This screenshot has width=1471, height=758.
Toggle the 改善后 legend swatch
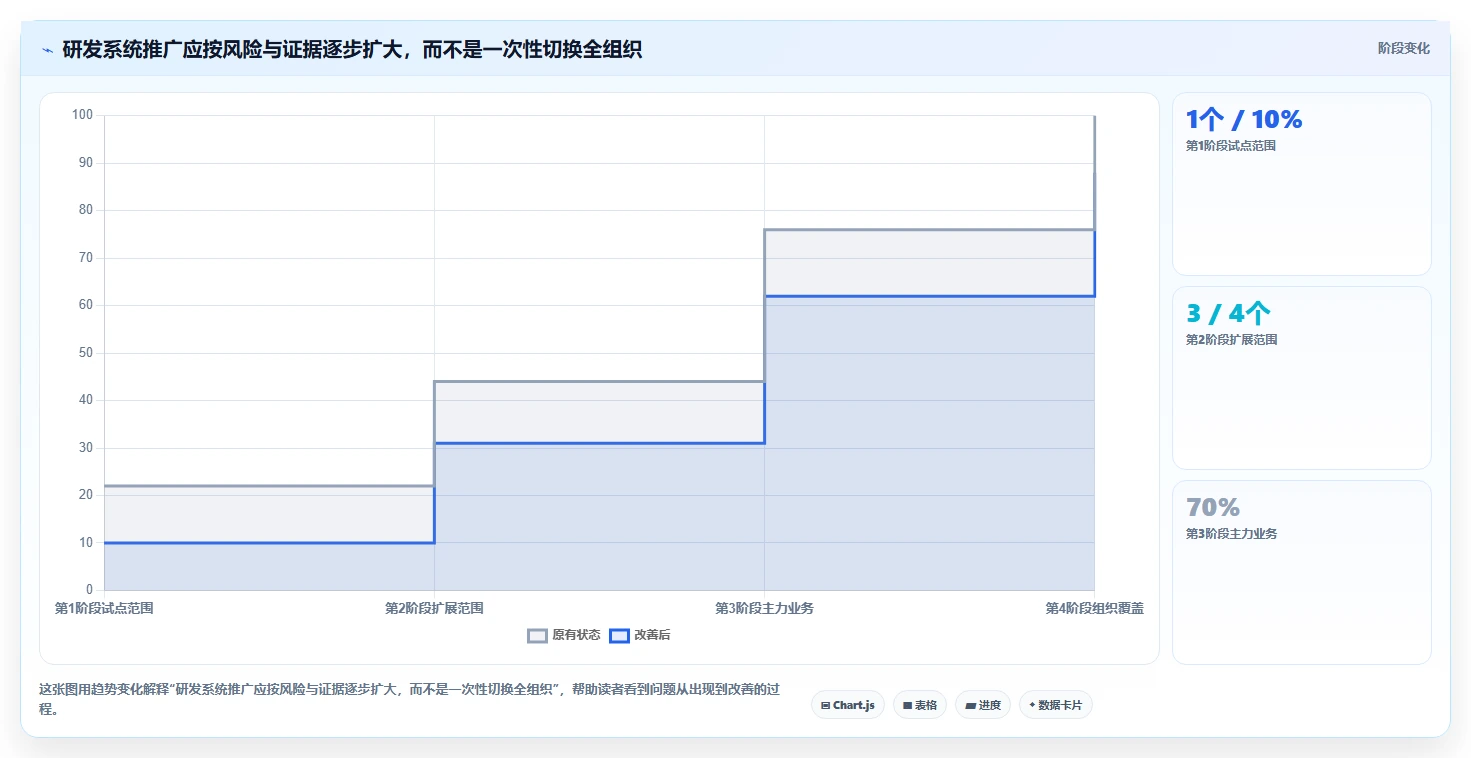point(619,635)
